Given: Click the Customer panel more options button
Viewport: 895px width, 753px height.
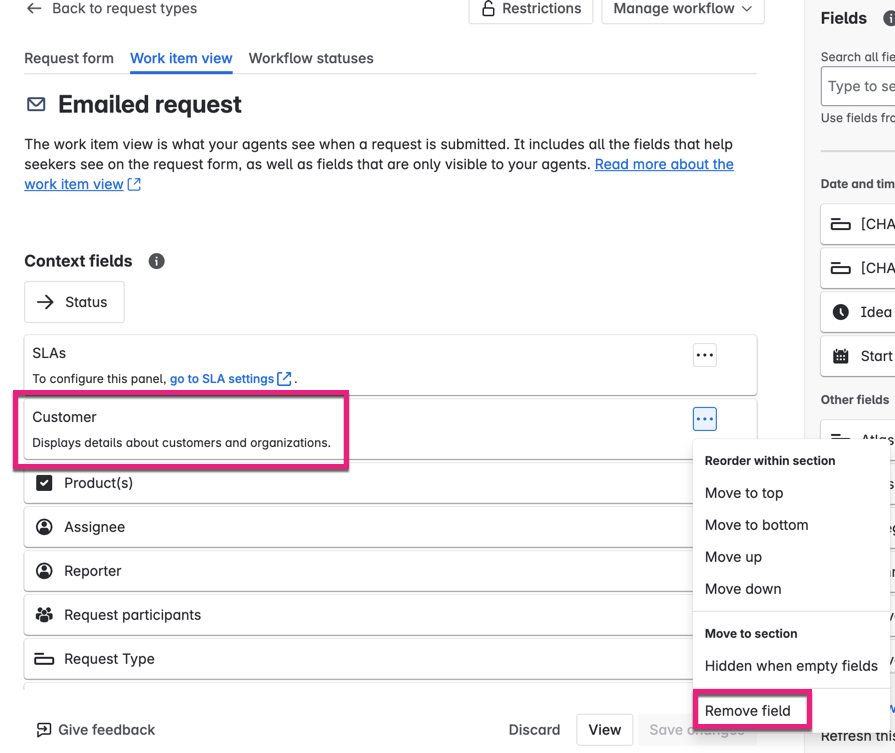Looking at the screenshot, I should [704, 419].
